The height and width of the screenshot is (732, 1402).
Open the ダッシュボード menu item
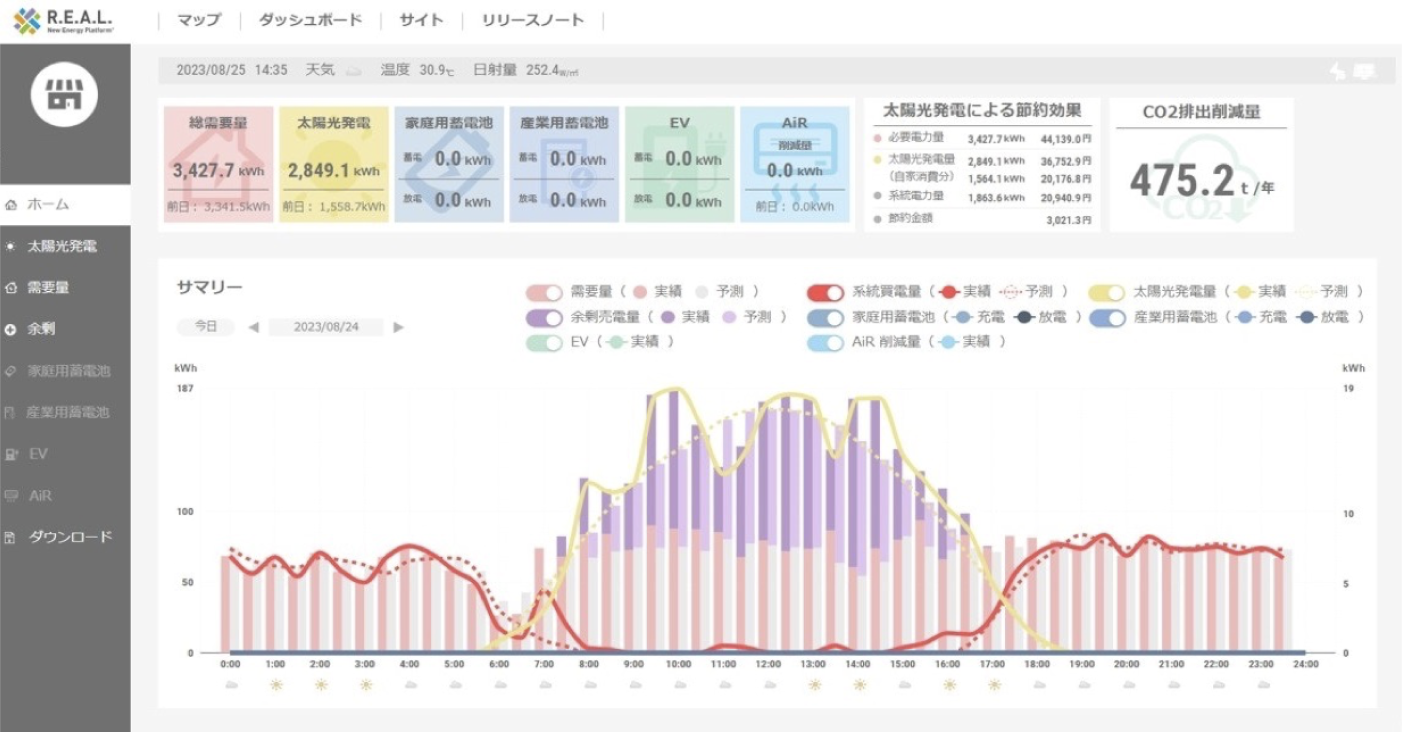click(x=310, y=20)
